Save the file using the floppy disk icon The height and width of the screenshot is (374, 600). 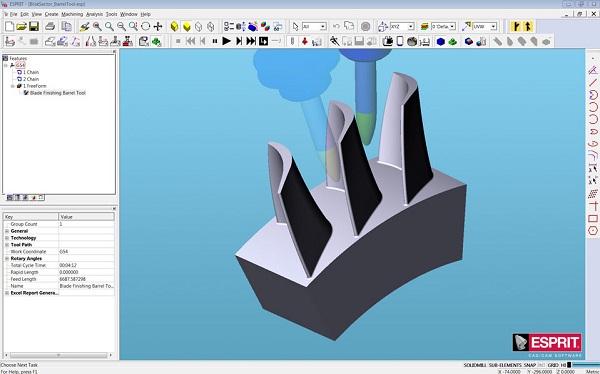(x=34, y=26)
